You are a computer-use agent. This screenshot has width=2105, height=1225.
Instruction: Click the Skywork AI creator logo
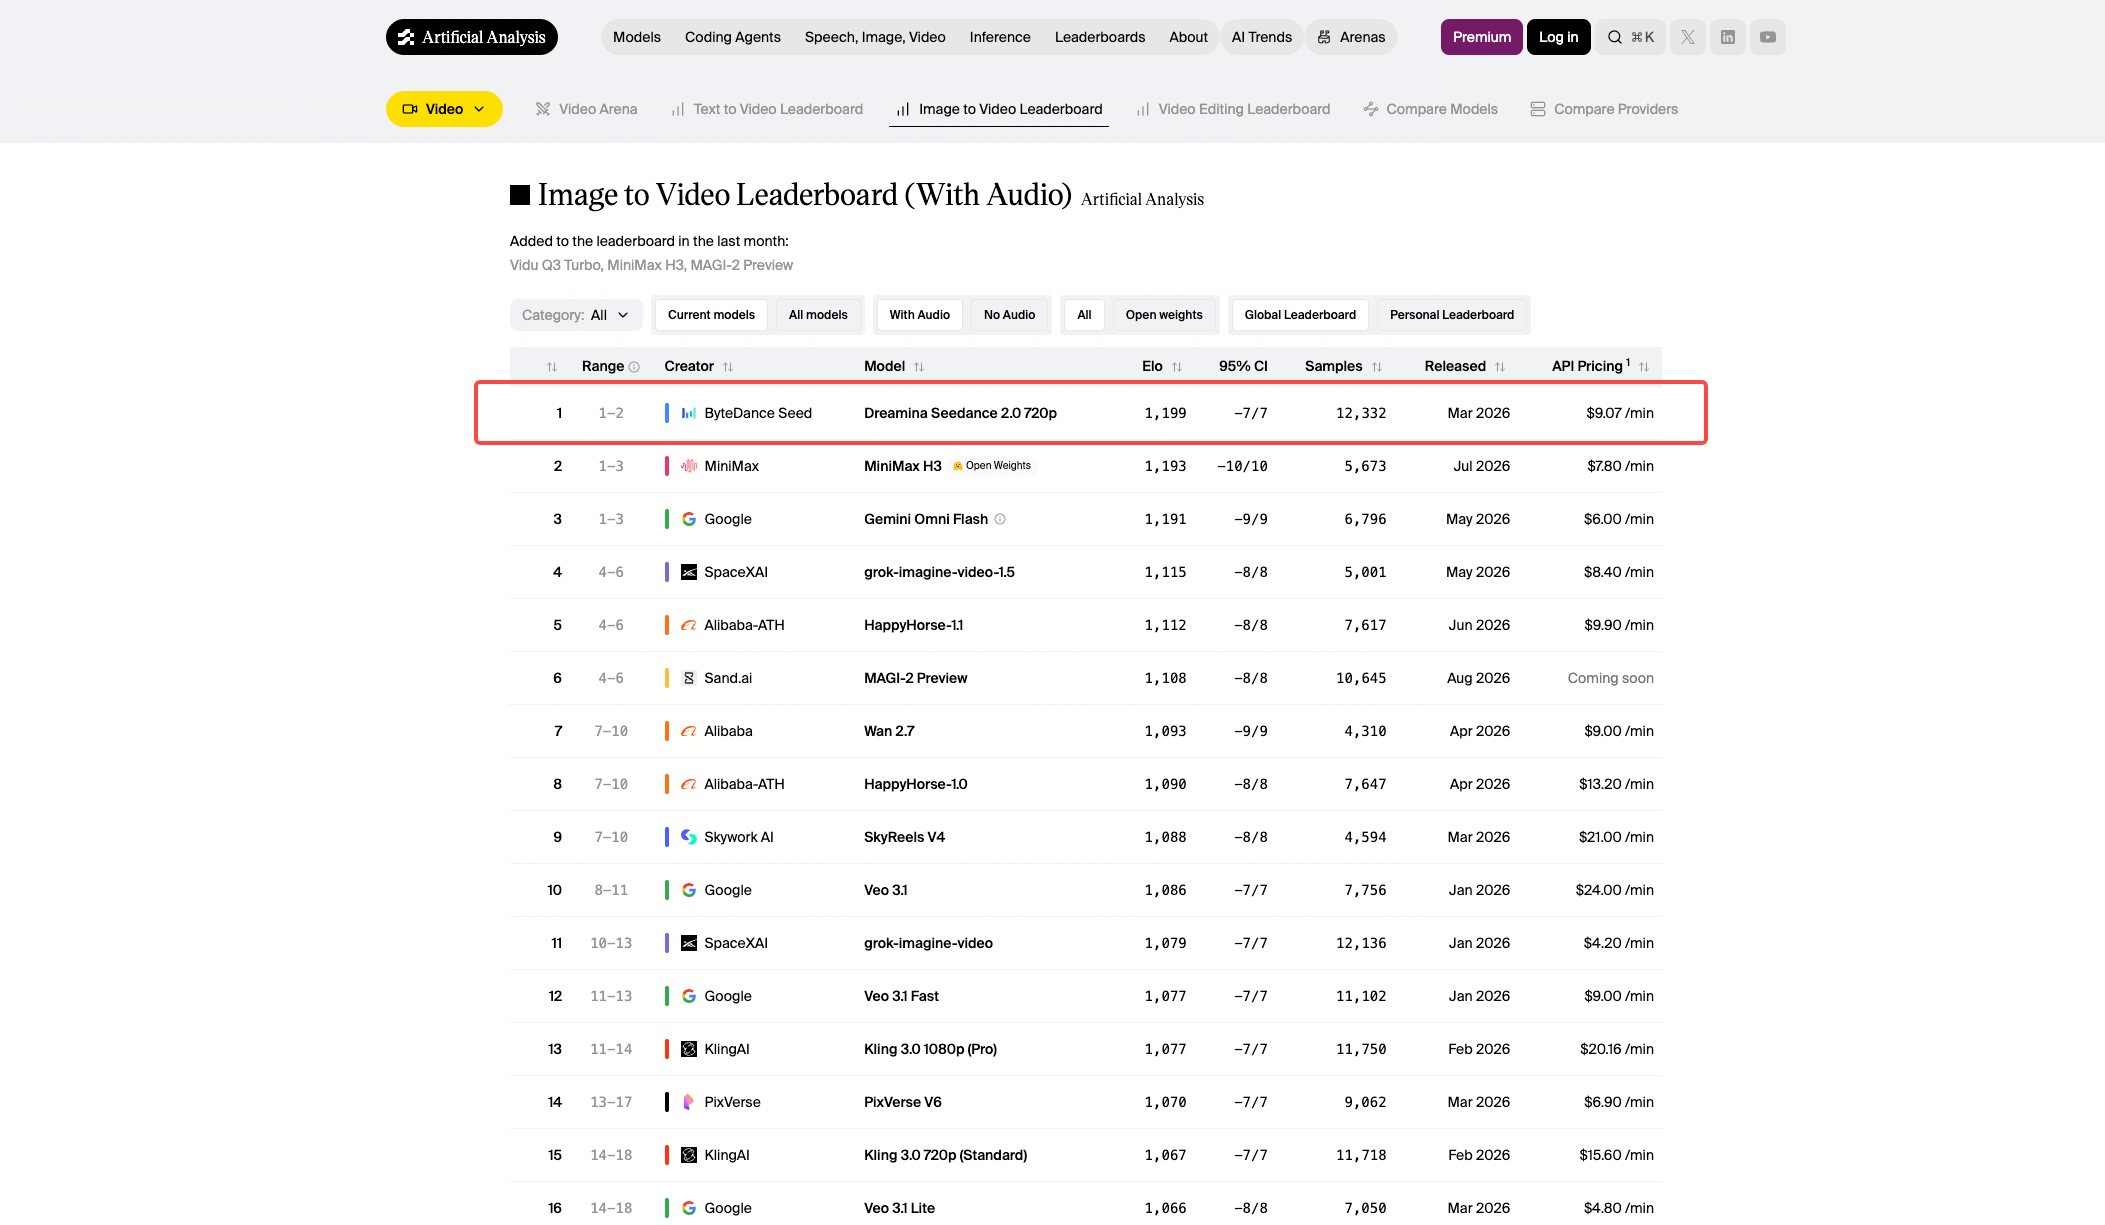click(689, 837)
